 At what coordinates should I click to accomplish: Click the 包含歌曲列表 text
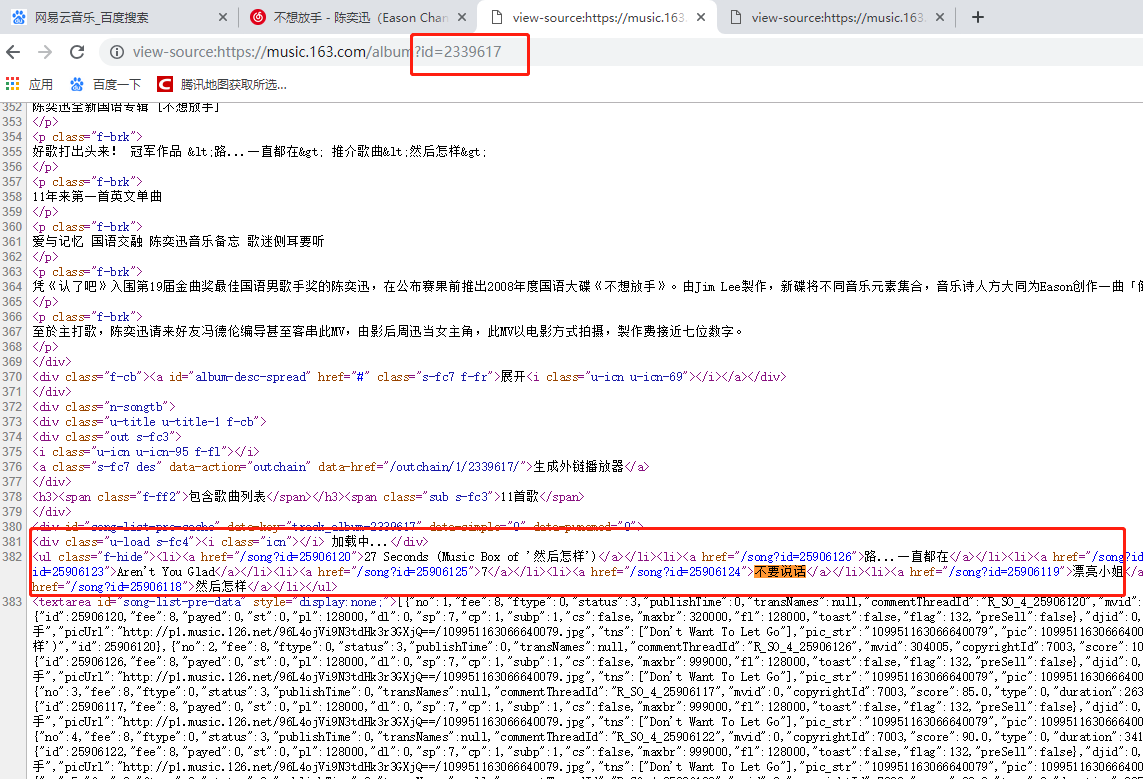tap(227, 497)
